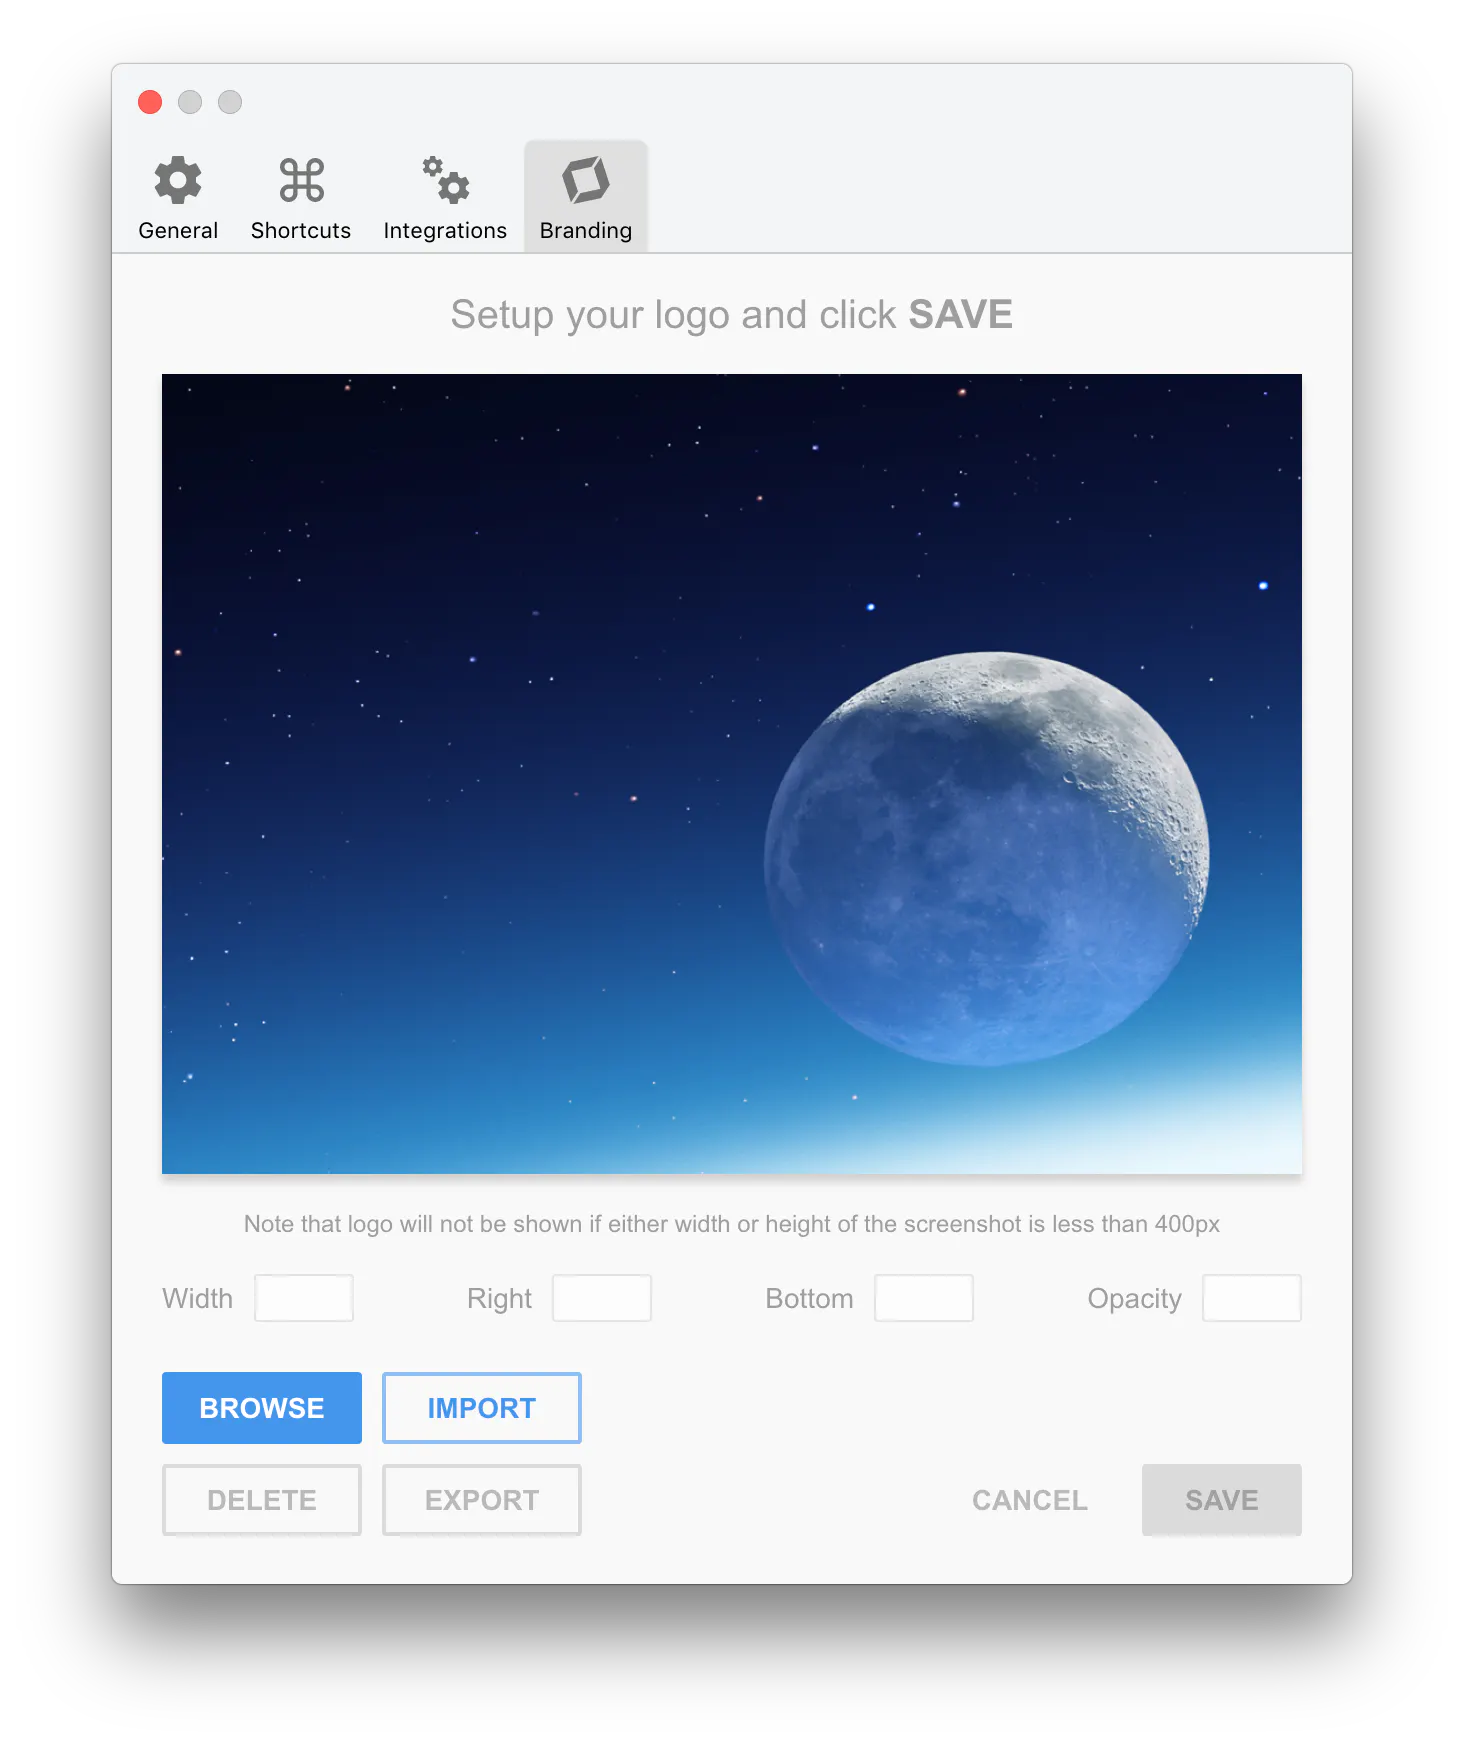Switch to the Shortcuts tab
Image resolution: width=1464 pixels, height=1744 pixels.
pos(301,198)
